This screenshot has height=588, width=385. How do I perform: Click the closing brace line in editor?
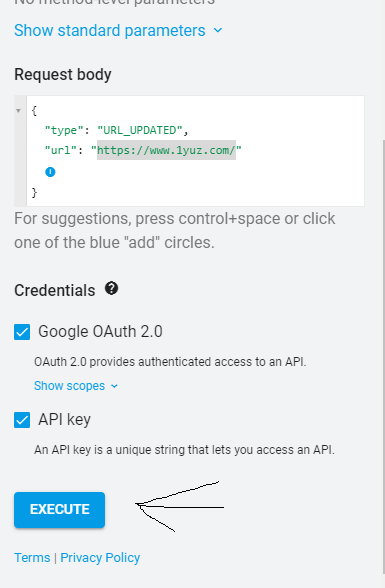pos(34,192)
